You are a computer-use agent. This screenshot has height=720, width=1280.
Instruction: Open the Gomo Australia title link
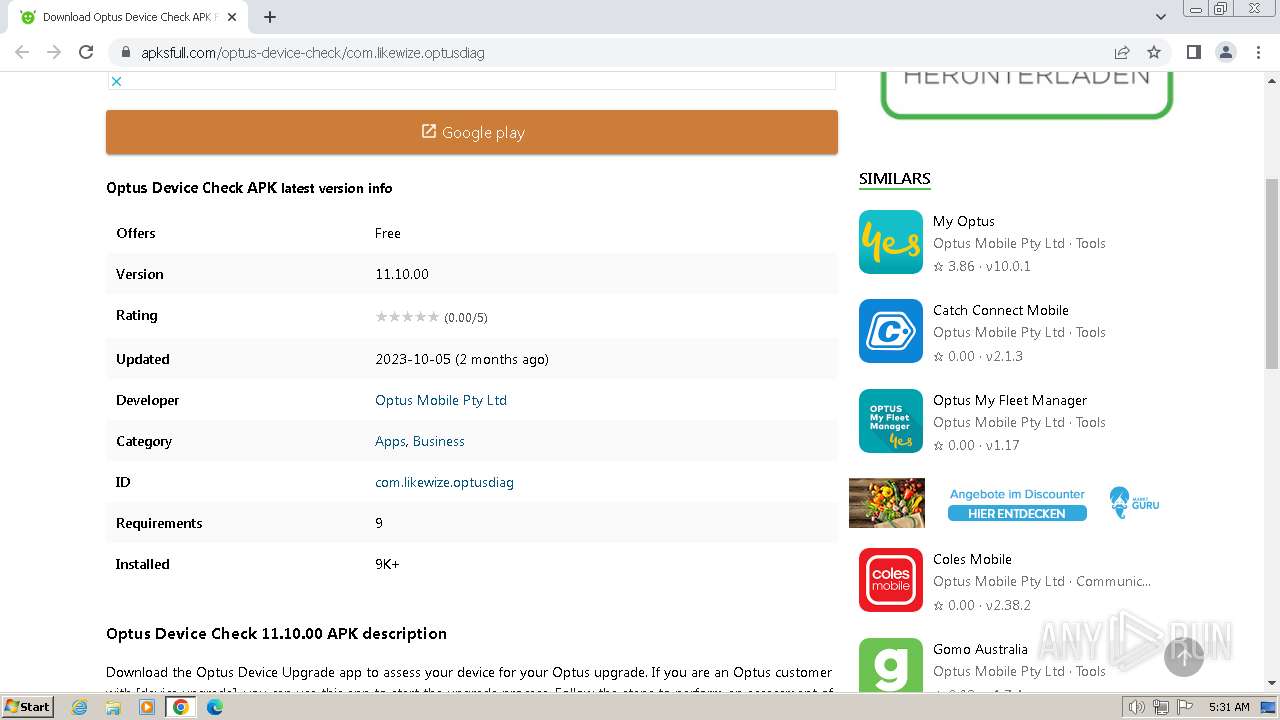click(x=980, y=649)
